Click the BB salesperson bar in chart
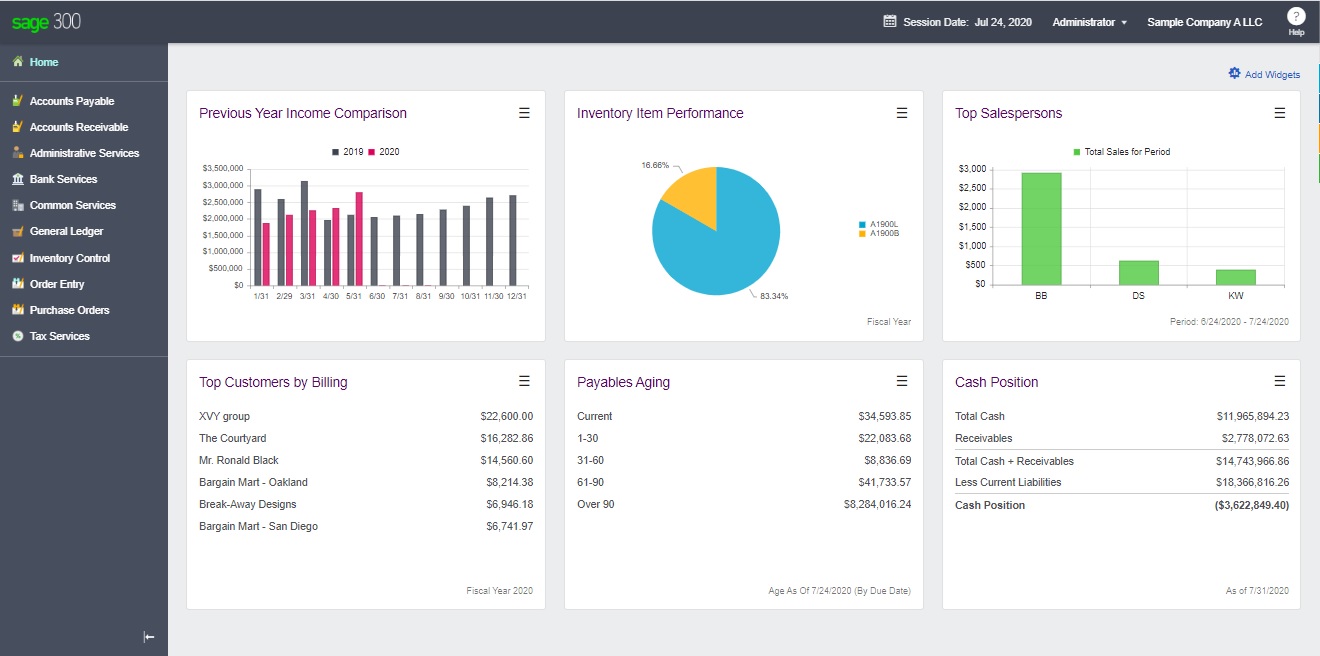Screen dimensions: 1320x656 point(1041,229)
